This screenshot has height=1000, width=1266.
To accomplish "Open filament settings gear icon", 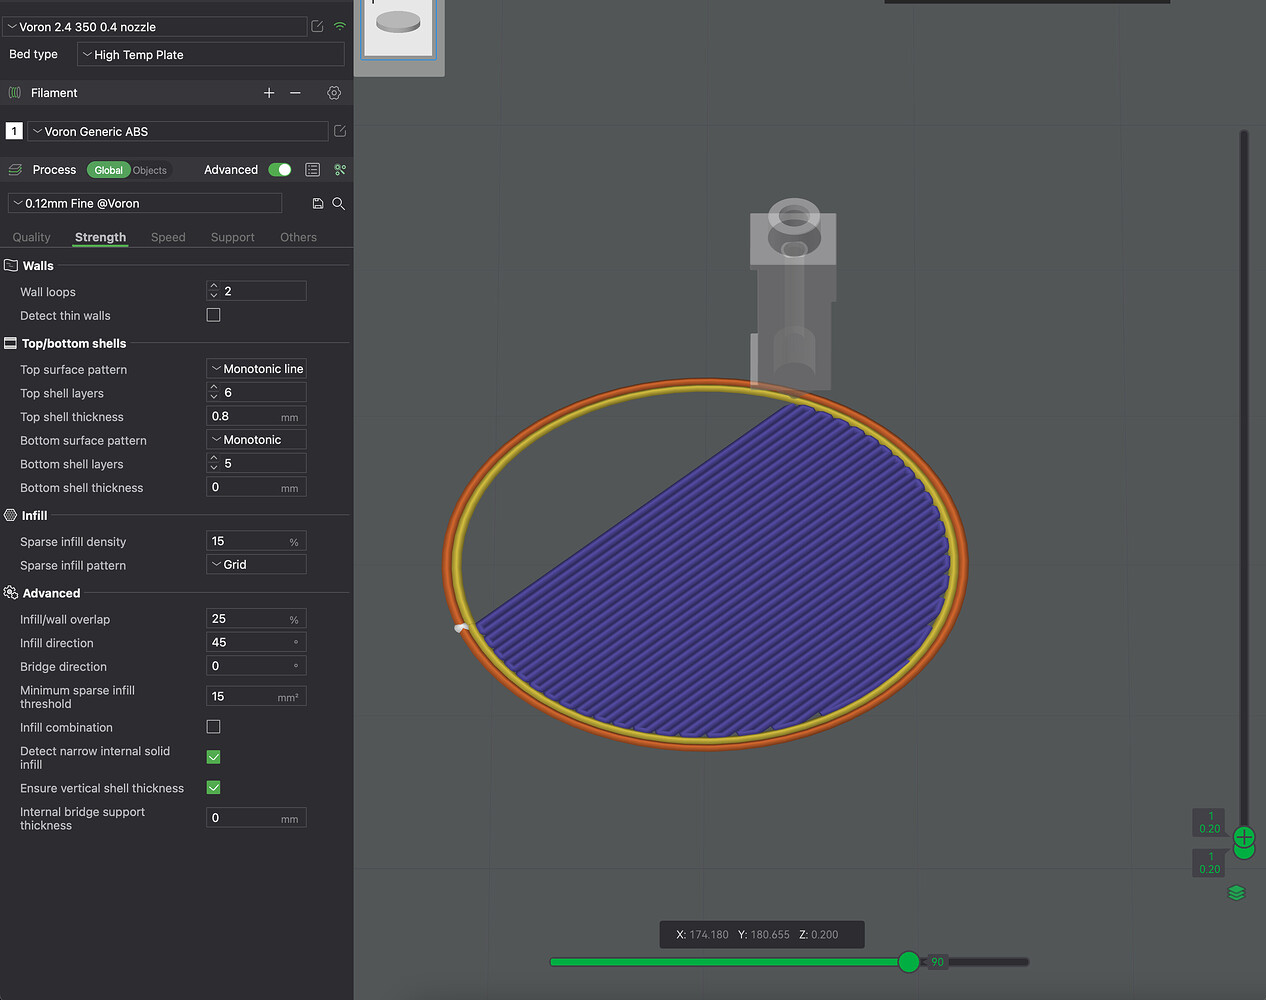I will (334, 93).
